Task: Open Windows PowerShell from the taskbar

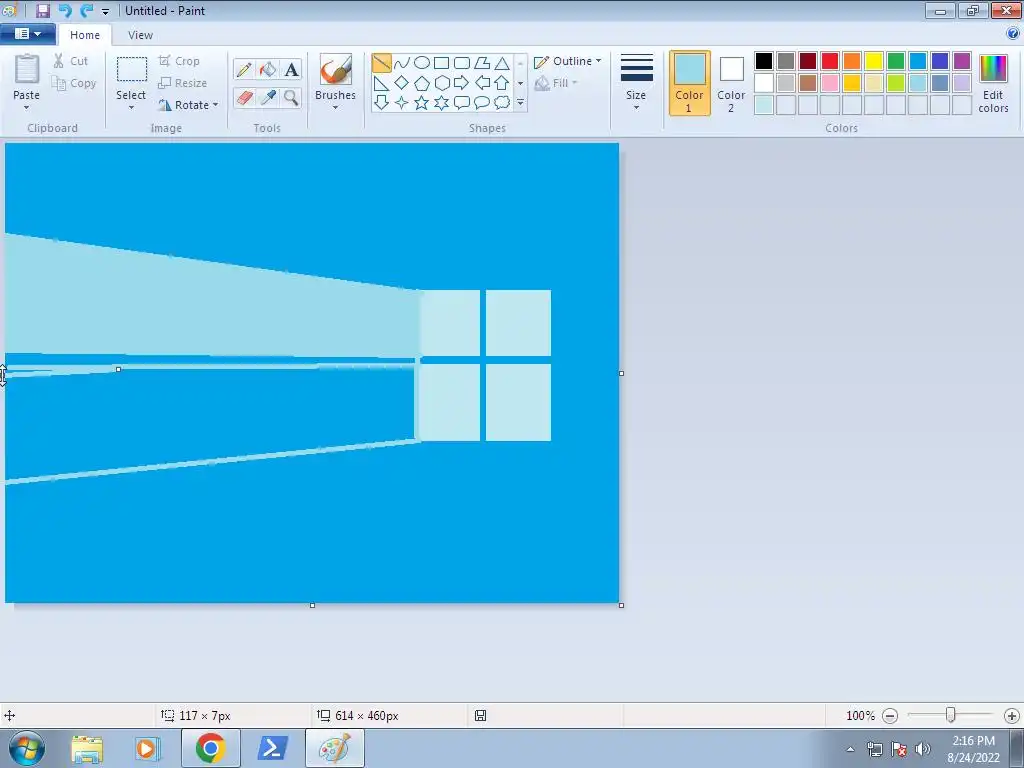Action: pos(272,748)
